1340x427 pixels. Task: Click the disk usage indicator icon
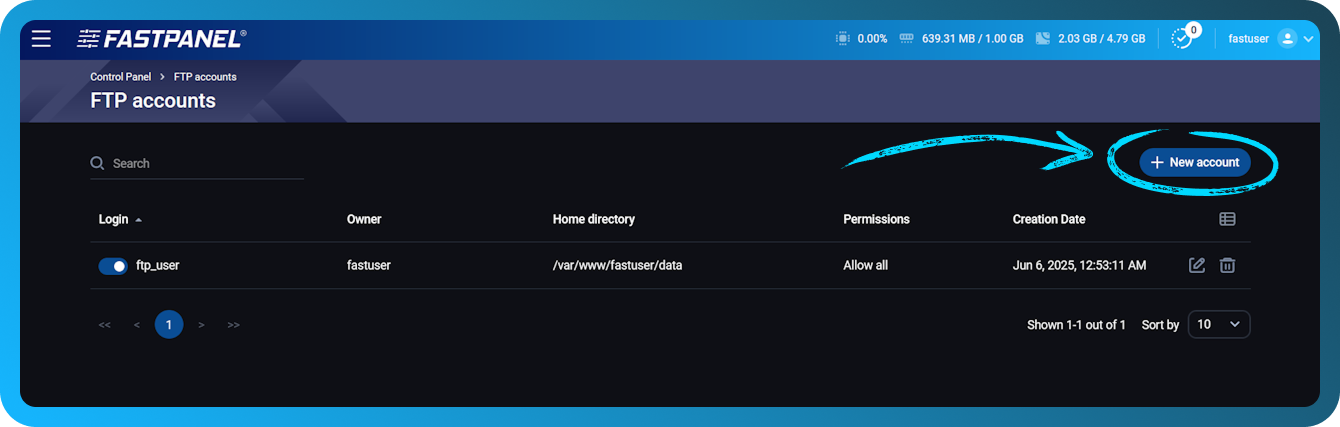click(x=1042, y=39)
